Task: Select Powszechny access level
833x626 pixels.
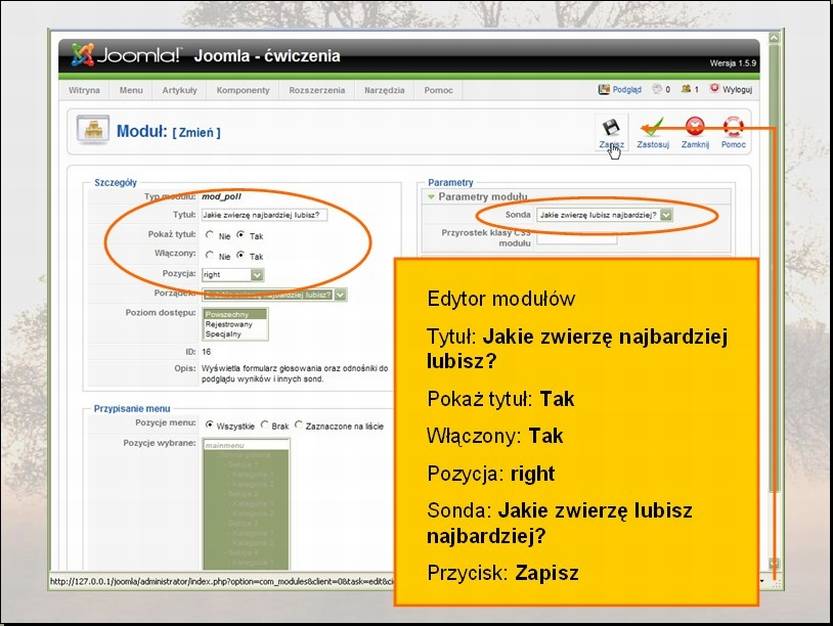Action: 235,314
